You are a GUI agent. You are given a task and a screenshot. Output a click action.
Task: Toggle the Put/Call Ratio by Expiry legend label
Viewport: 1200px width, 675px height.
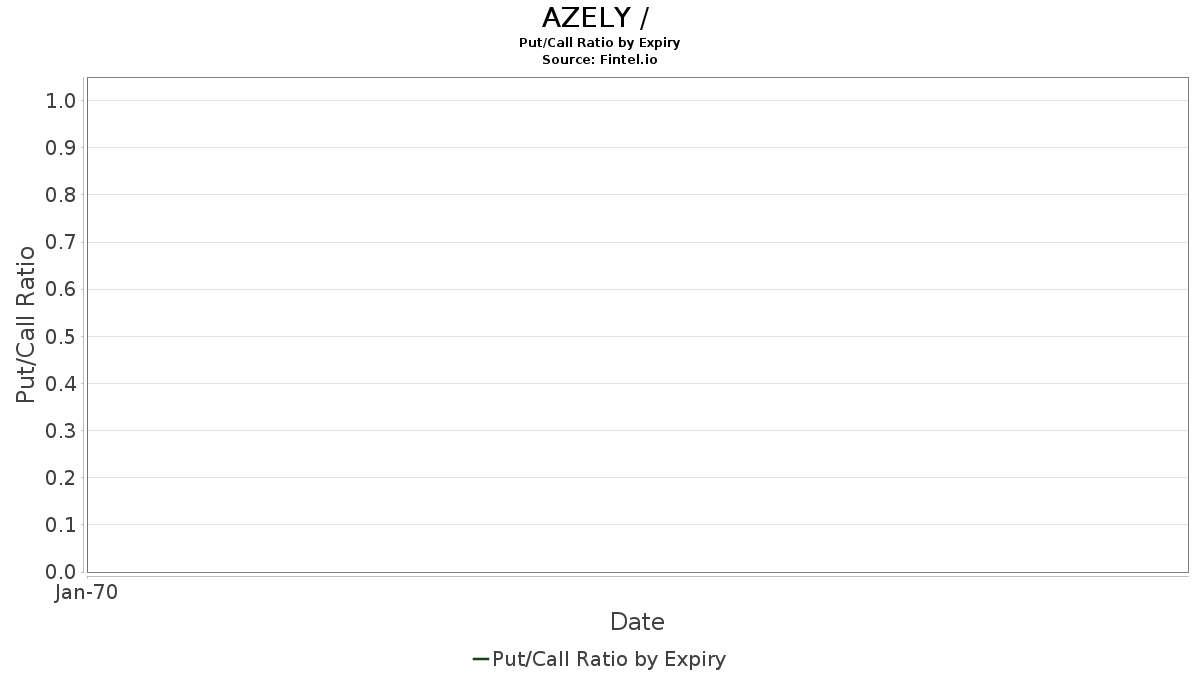click(608, 659)
